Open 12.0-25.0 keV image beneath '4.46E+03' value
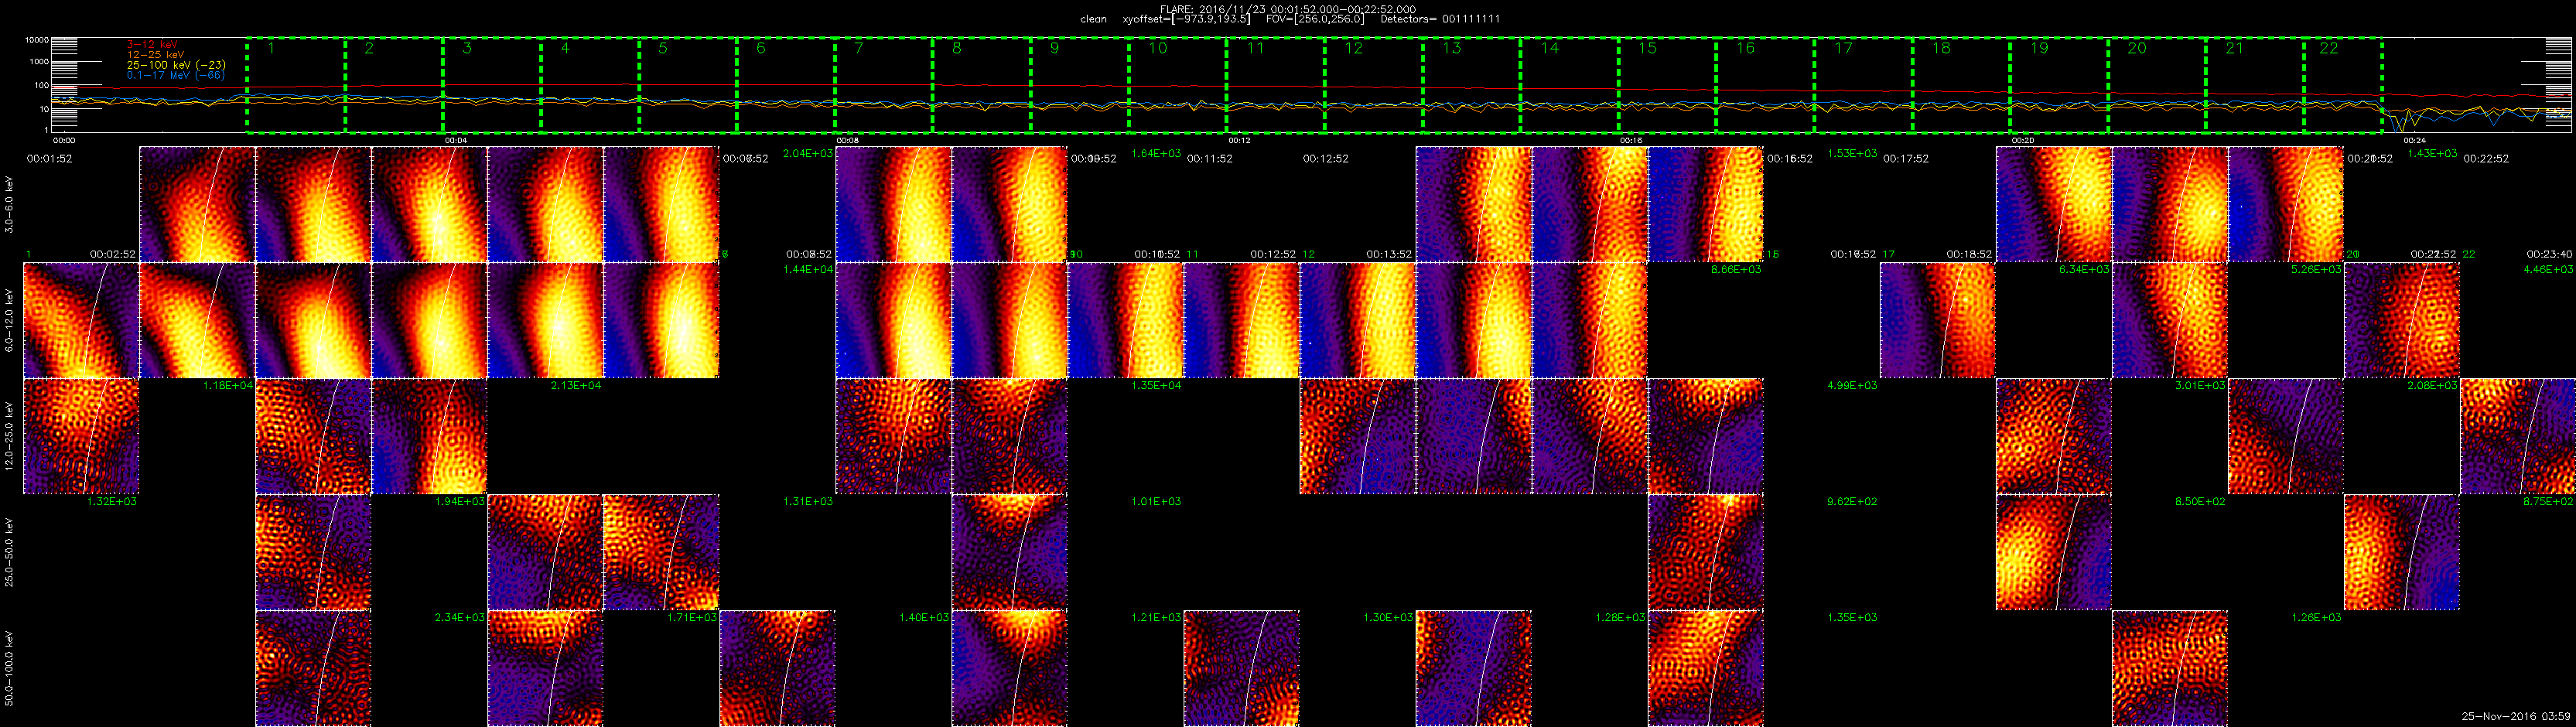The width and height of the screenshot is (2576, 727). pyautogui.click(x=2517, y=436)
